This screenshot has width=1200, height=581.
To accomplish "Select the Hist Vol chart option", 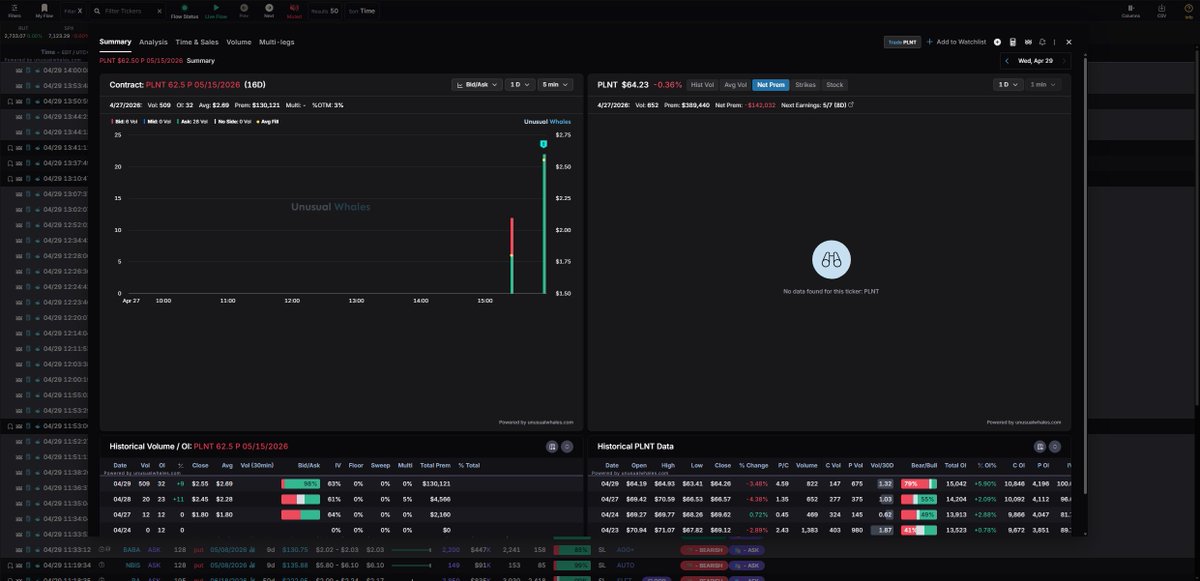I will click(703, 85).
